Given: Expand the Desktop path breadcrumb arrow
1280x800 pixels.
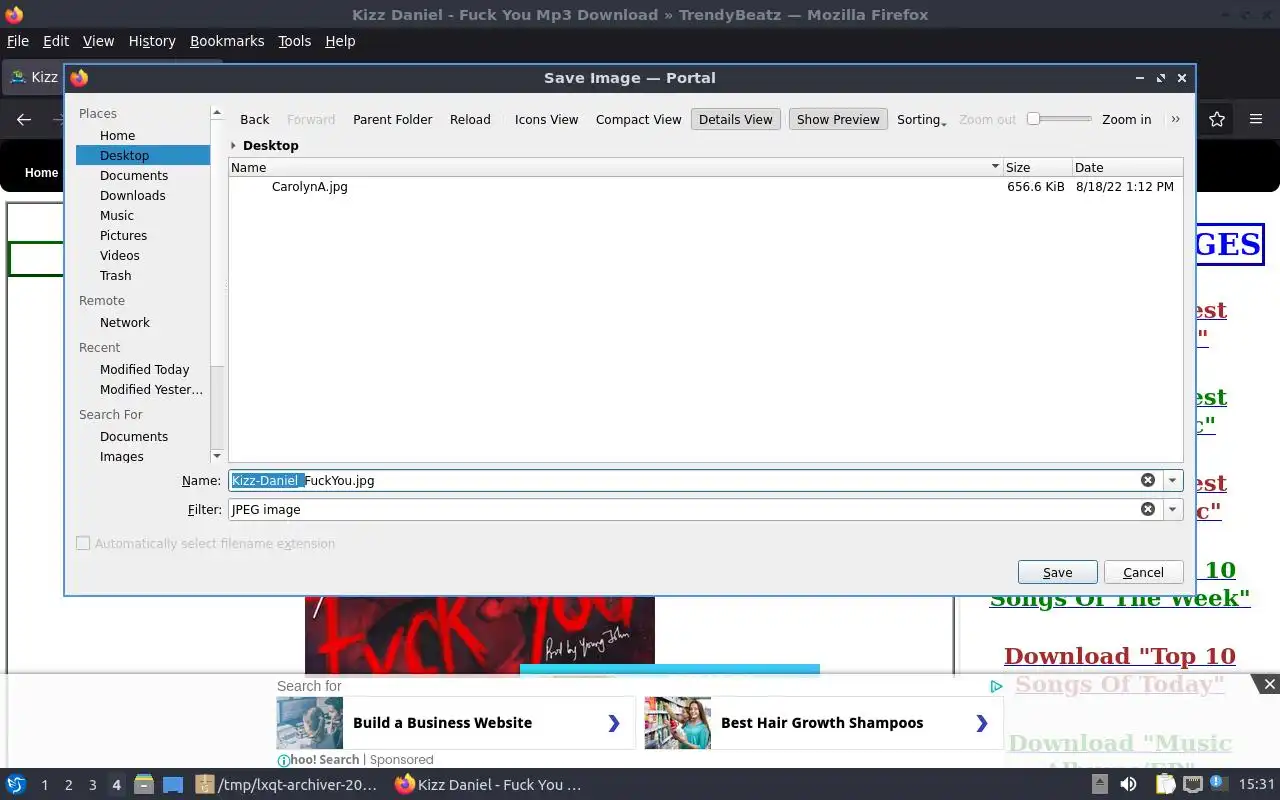Looking at the screenshot, I should [233, 145].
